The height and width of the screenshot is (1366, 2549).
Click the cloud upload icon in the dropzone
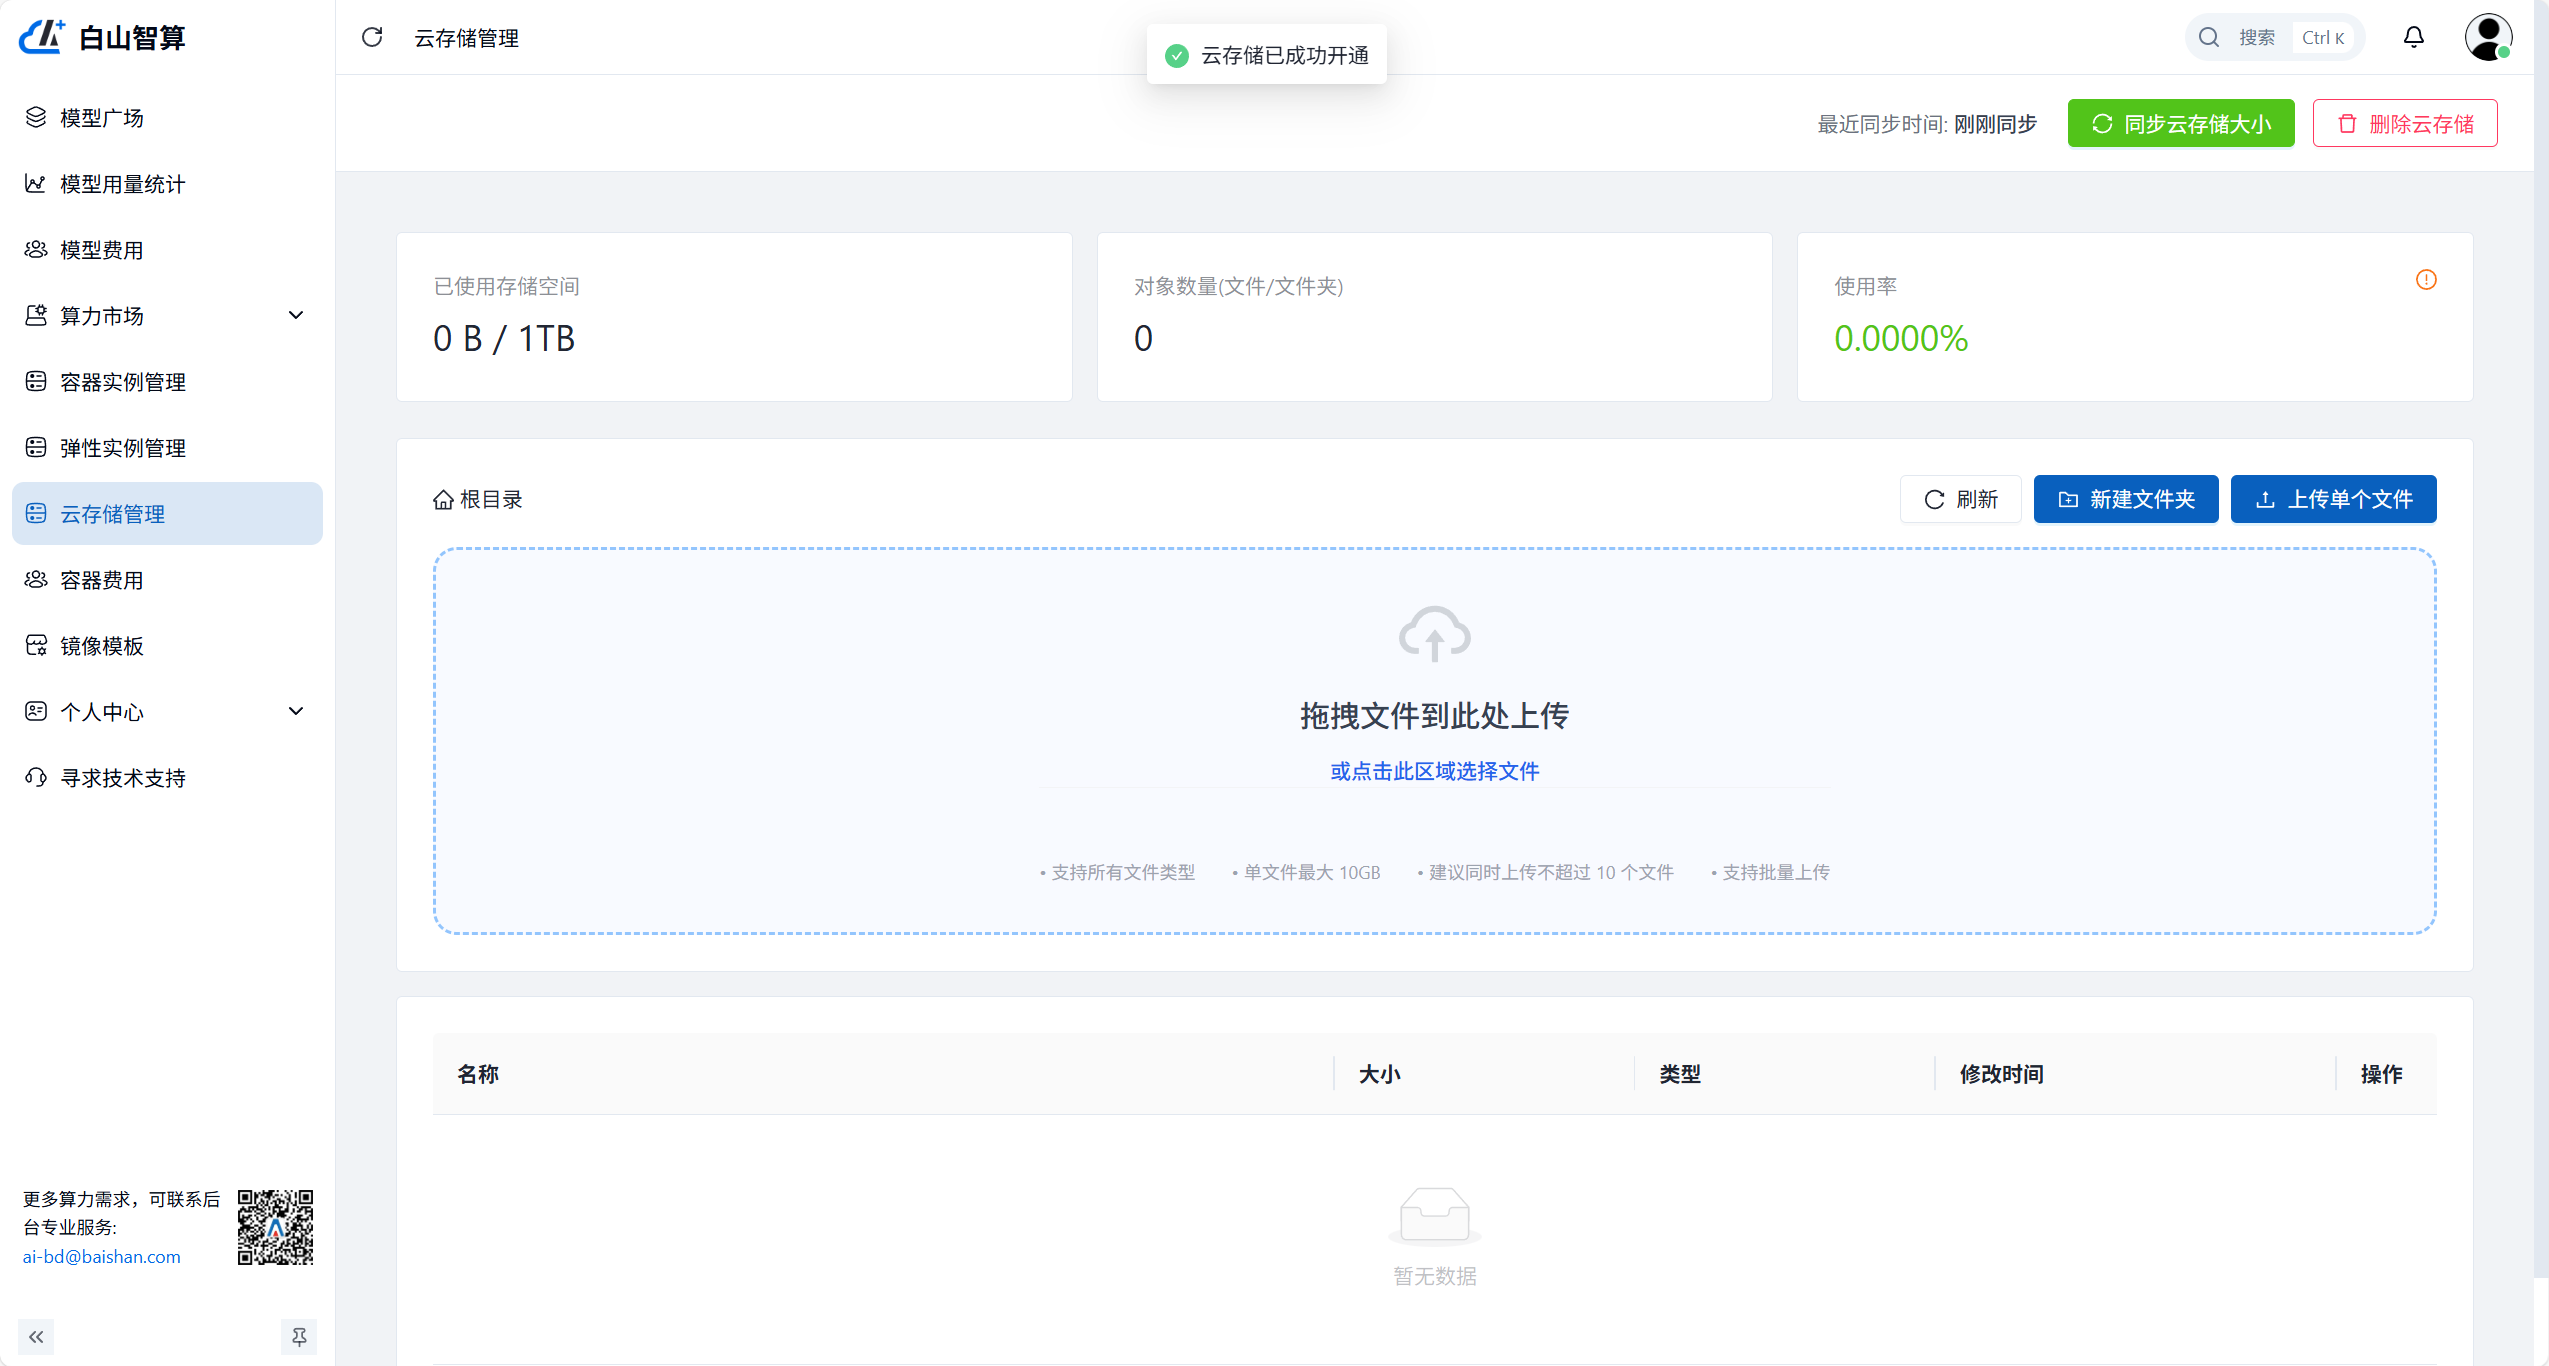tap(1434, 634)
